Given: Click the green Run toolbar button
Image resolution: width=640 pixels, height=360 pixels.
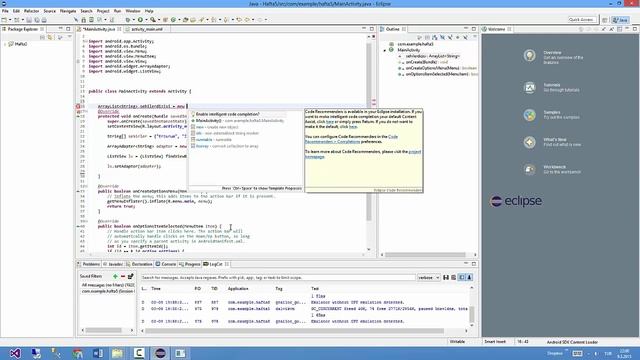Looking at the screenshot, I should point(140,20).
